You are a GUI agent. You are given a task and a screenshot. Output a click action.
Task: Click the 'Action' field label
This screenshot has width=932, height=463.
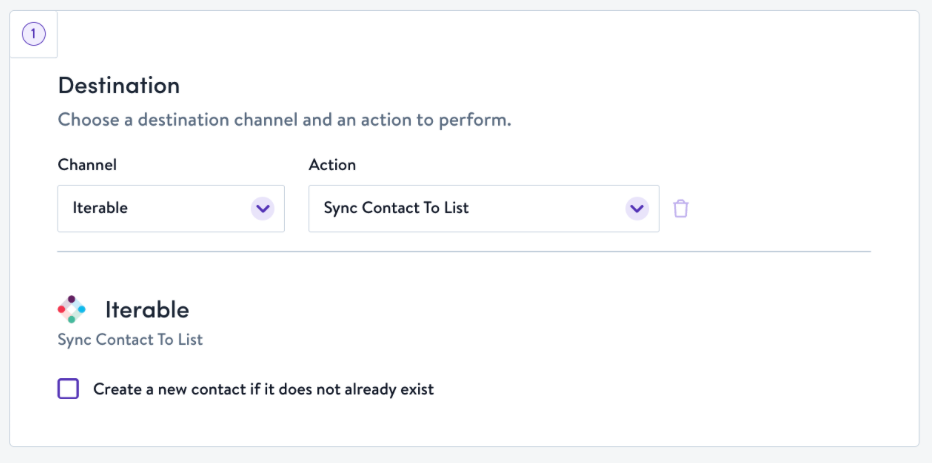point(332,165)
